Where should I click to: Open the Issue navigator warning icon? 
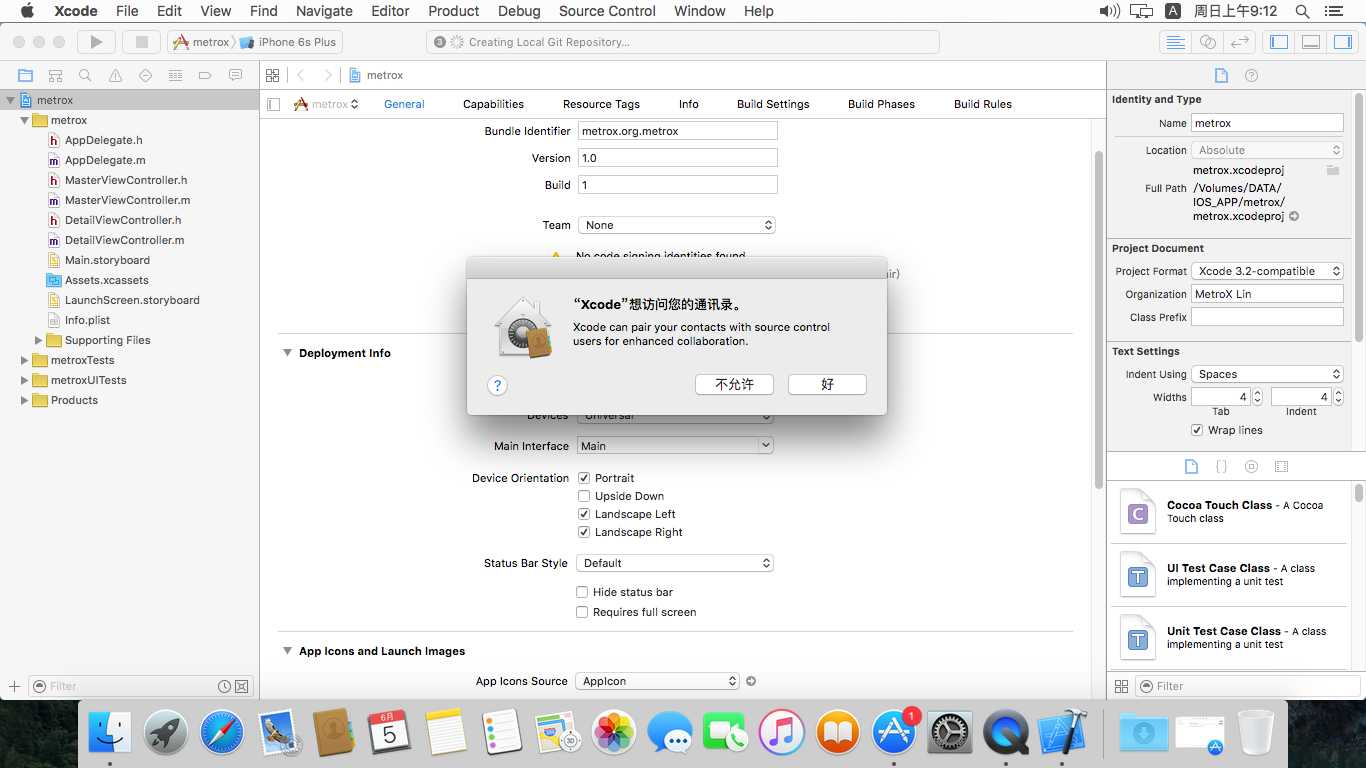pyautogui.click(x=115, y=75)
